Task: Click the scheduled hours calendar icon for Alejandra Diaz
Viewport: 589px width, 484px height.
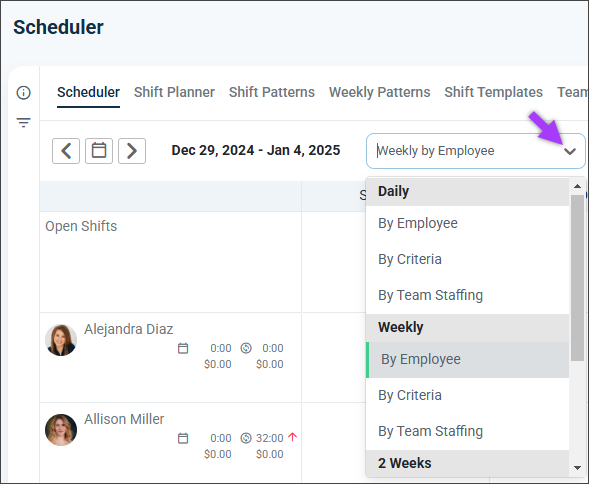Action: [183, 348]
